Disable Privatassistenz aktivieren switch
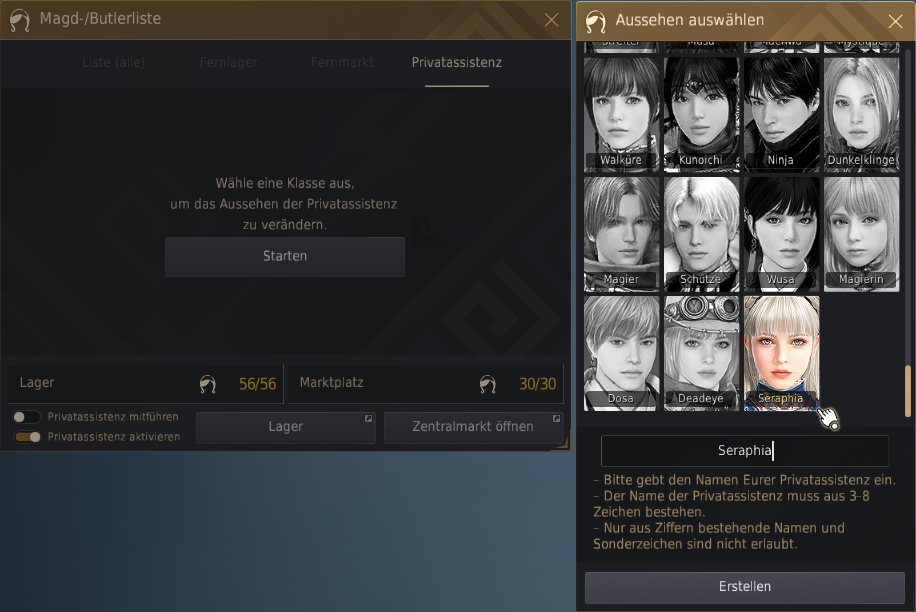 (27, 437)
